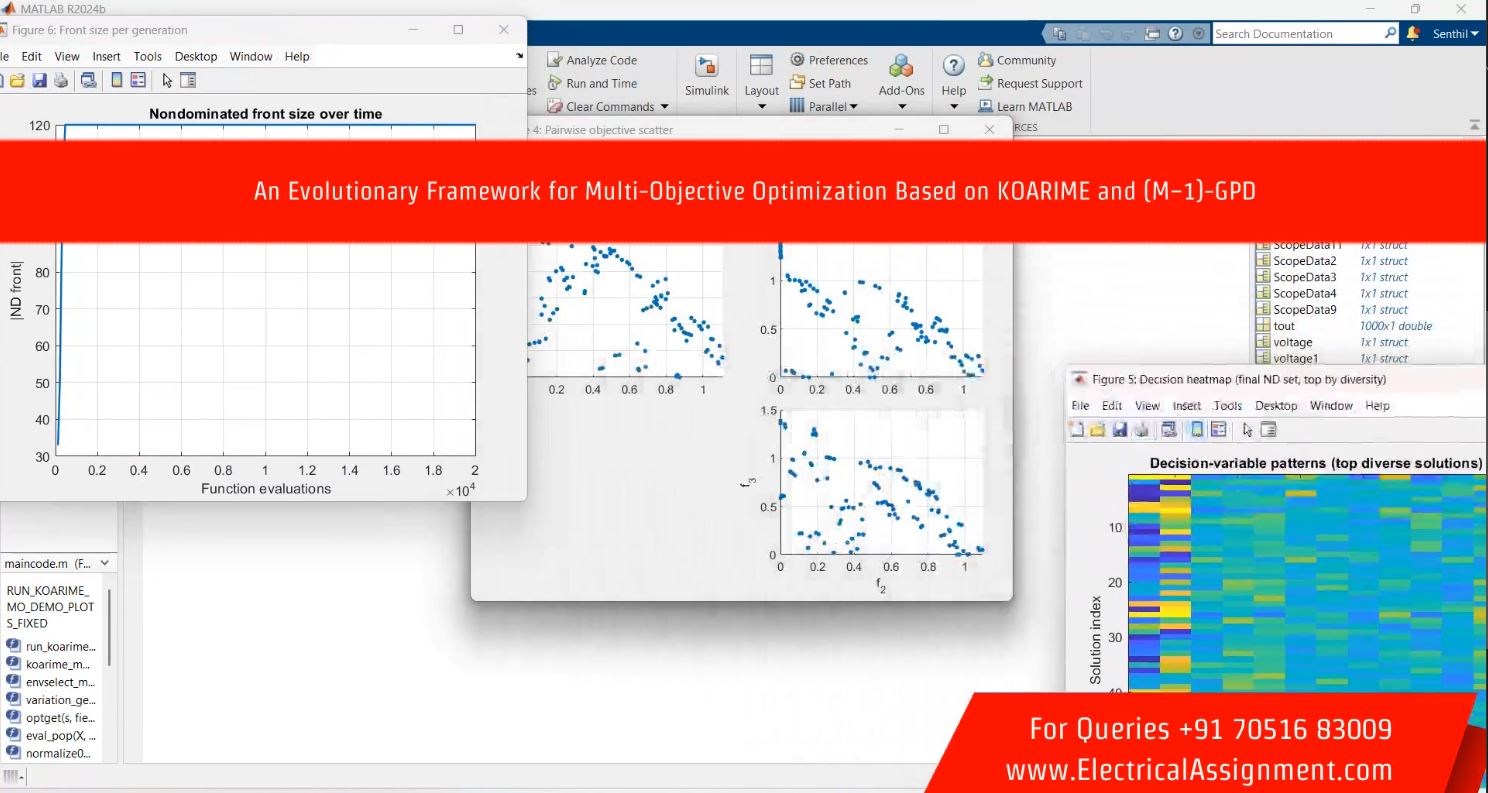Click the Search Documentation field
Viewport: 1488px width, 793px height.
click(x=1296, y=33)
